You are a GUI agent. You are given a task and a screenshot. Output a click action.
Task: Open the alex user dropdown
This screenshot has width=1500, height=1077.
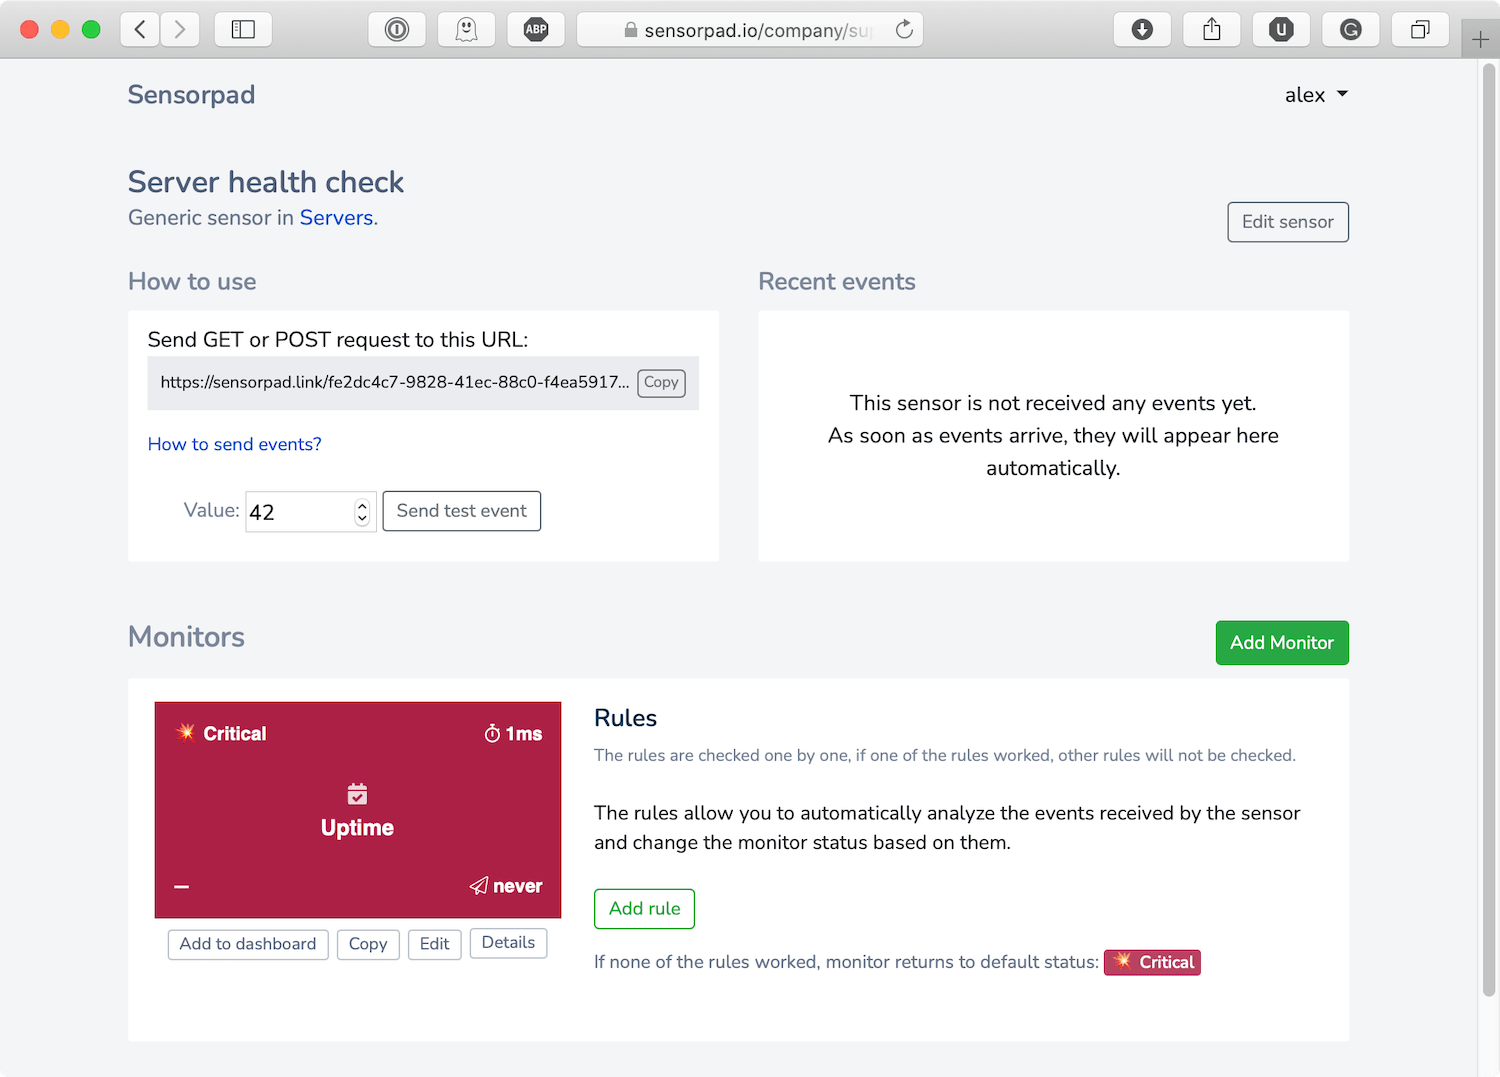pyautogui.click(x=1316, y=95)
